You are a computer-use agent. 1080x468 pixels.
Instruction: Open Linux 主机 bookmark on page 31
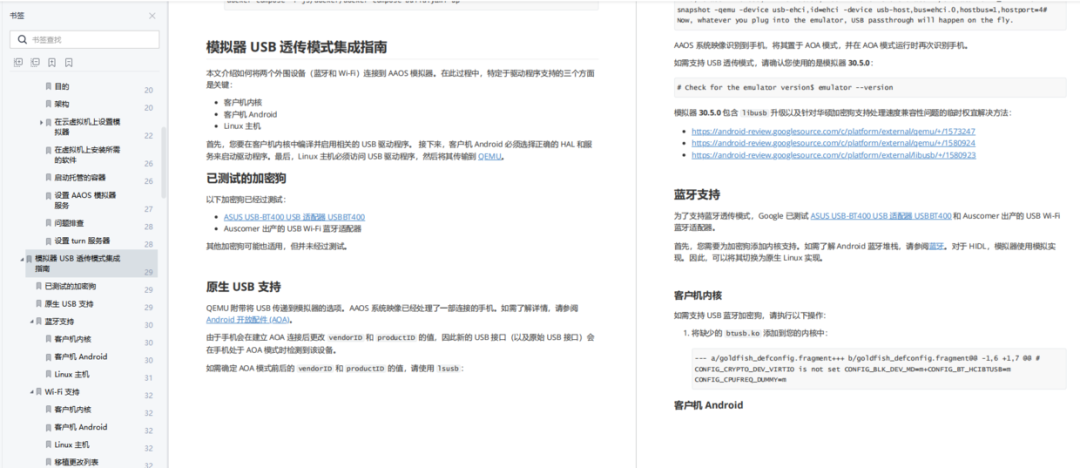(72, 374)
